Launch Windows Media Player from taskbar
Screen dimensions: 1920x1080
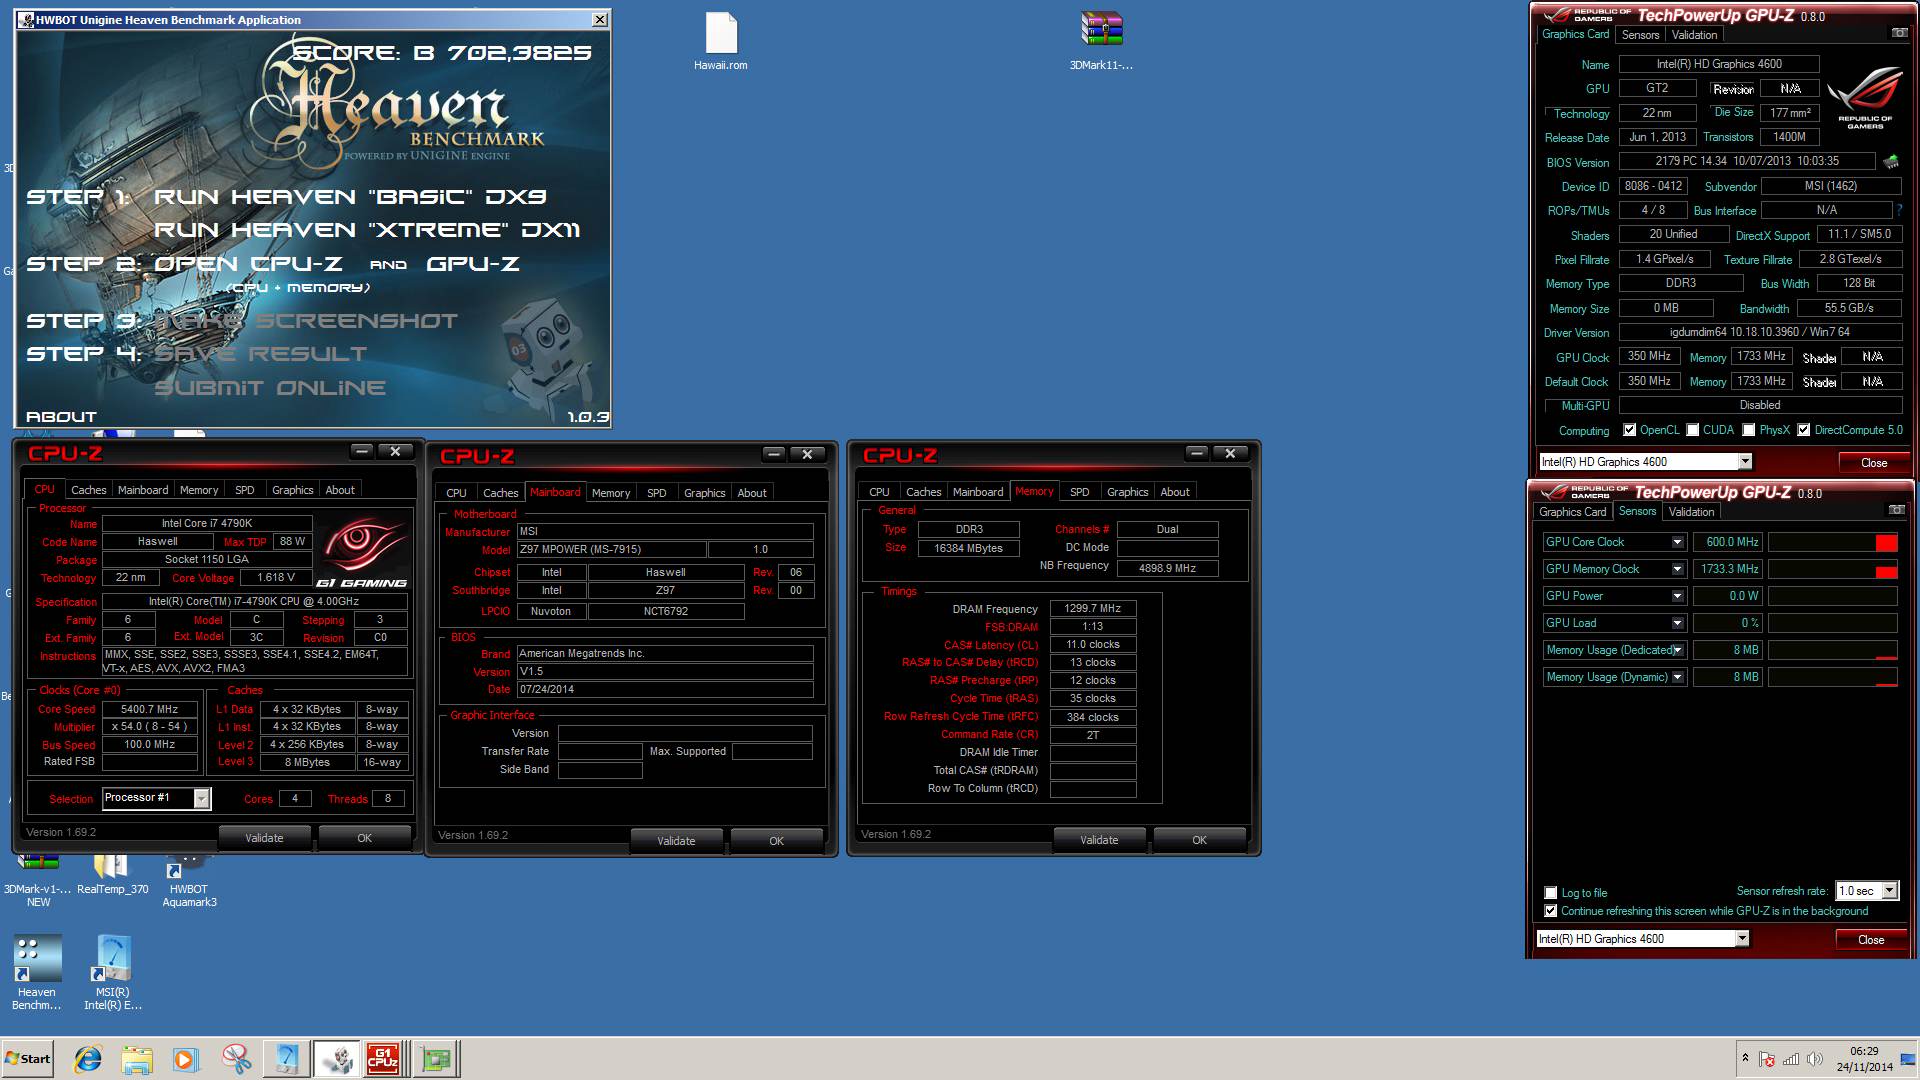(x=186, y=1059)
